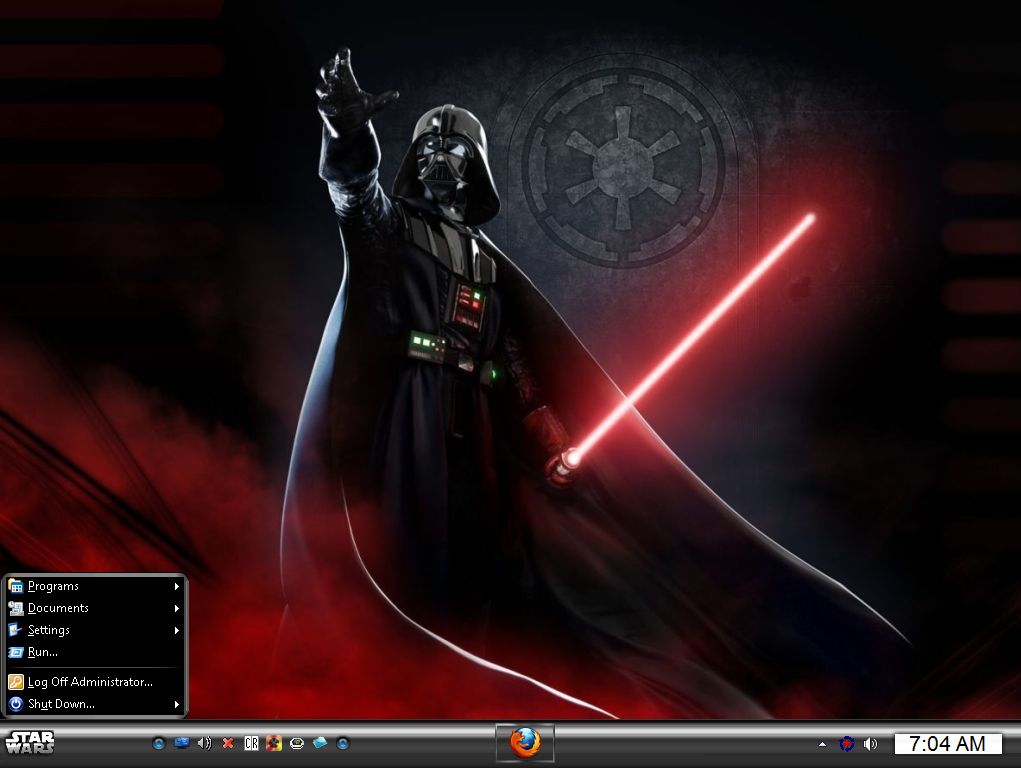Open the Documents submenu
1021x768 pixels.
point(94,608)
